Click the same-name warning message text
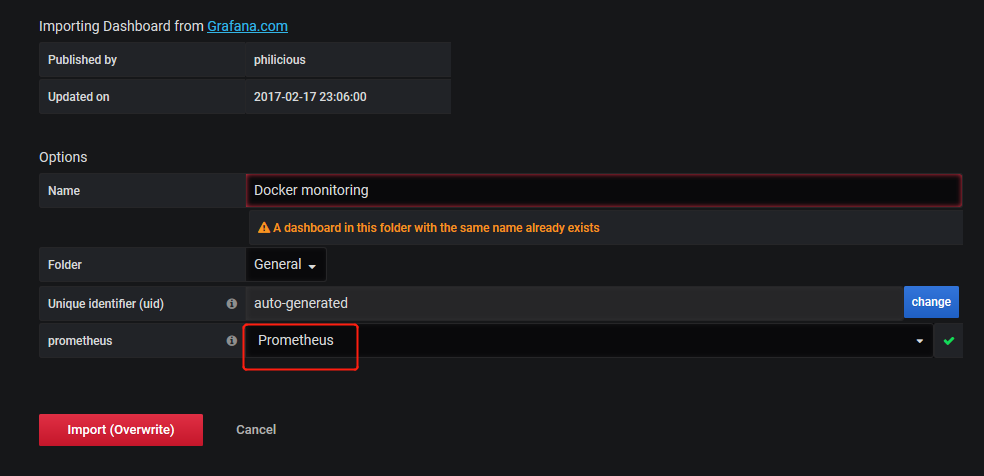Image resolution: width=984 pixels, height=476 pixels. (x=436, y=228)
